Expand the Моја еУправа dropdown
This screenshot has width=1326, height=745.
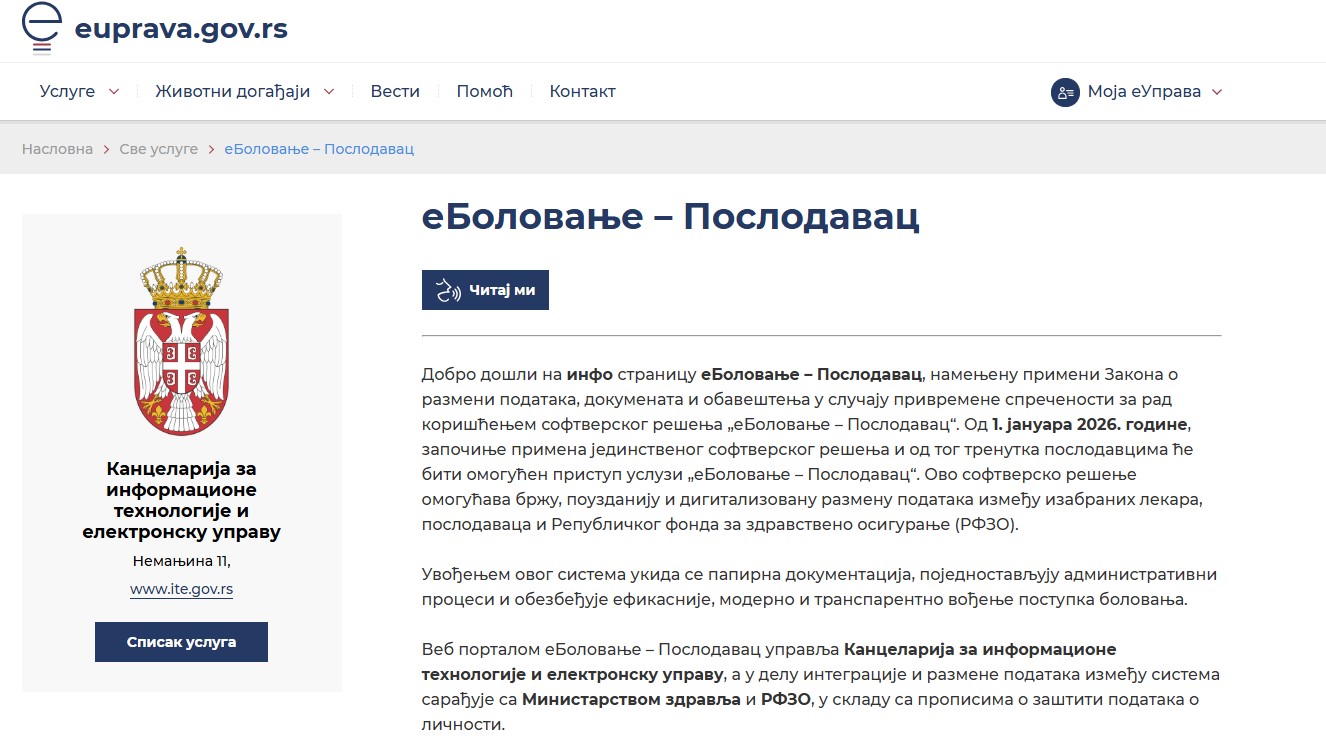pyautogui.click(x=1216, y=91)
